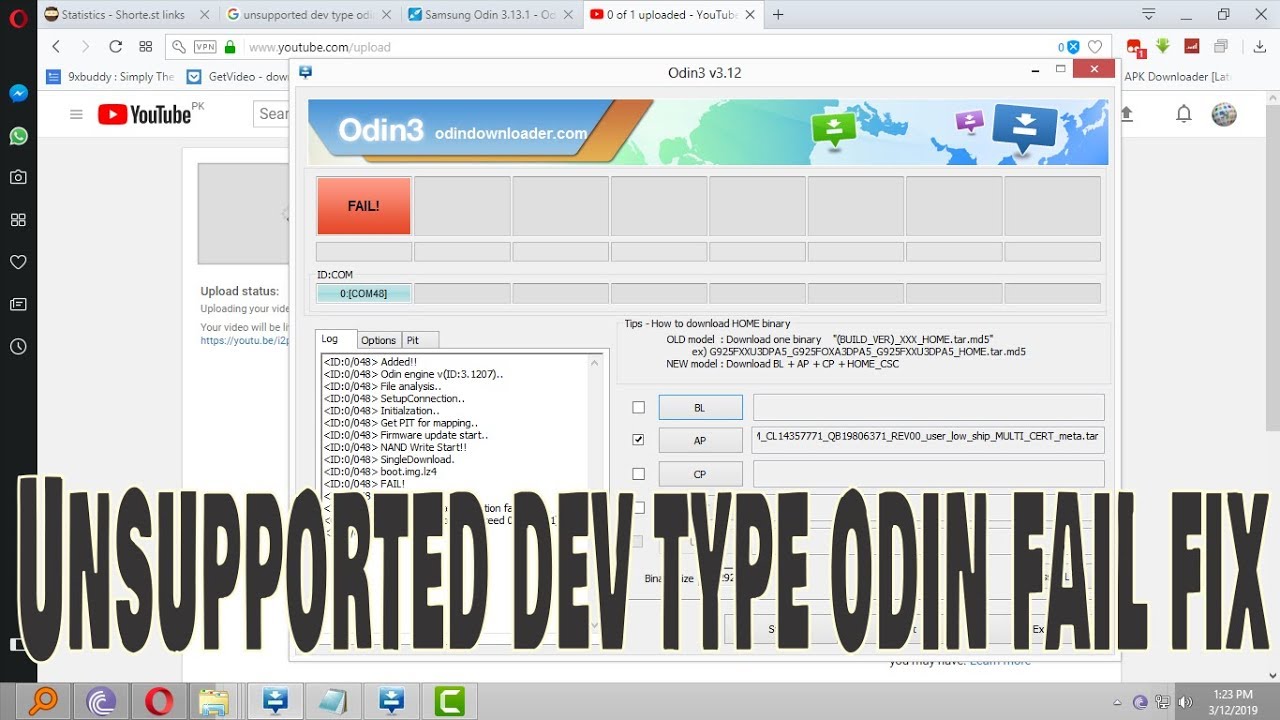Image resolution: width=1280 pixels, height=720 pixels.
Task: Open the ad blocker shield icon
Action: tap(1073, 47)
